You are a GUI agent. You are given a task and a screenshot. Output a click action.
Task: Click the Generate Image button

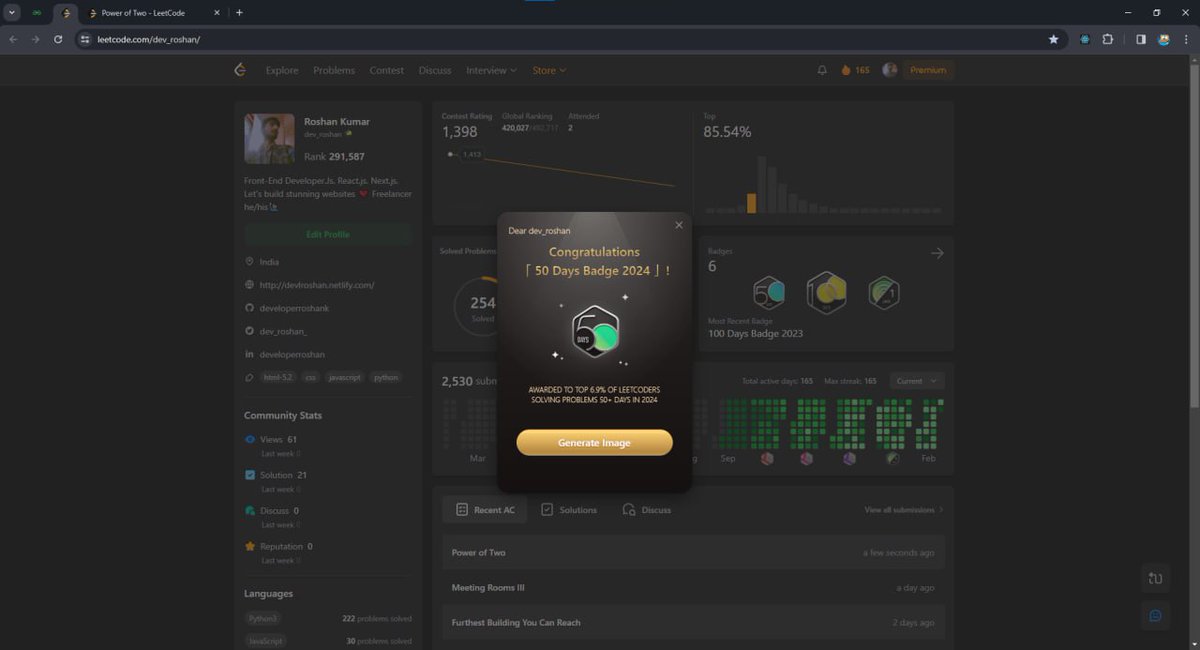click(594, 442)
